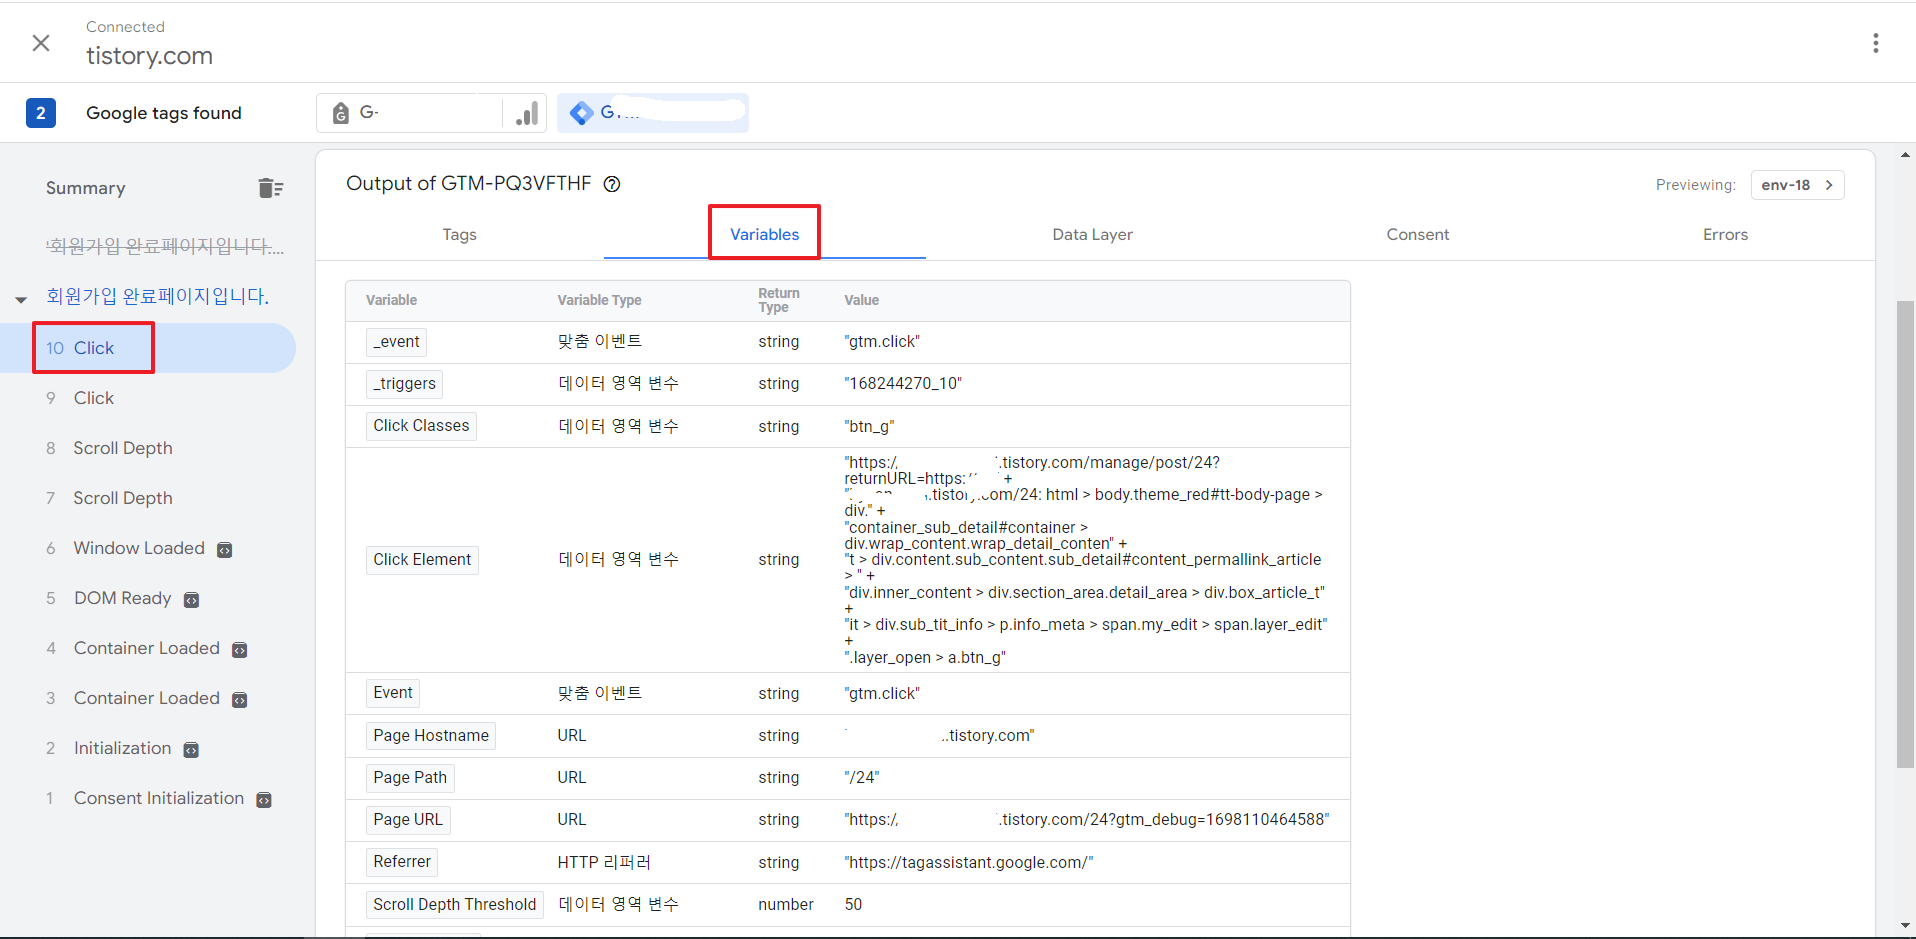Click the number 50 value cell

(853, 905)
